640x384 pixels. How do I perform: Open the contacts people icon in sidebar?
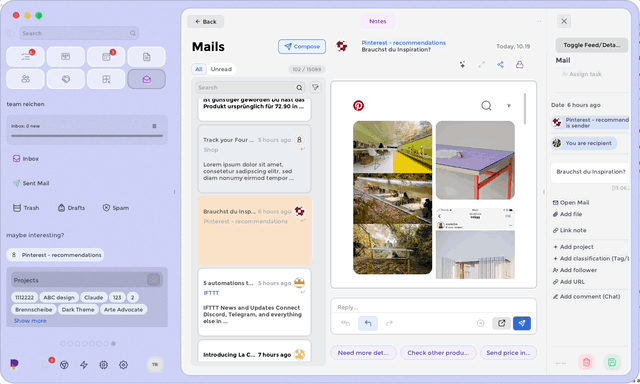[x=25, y=79]
